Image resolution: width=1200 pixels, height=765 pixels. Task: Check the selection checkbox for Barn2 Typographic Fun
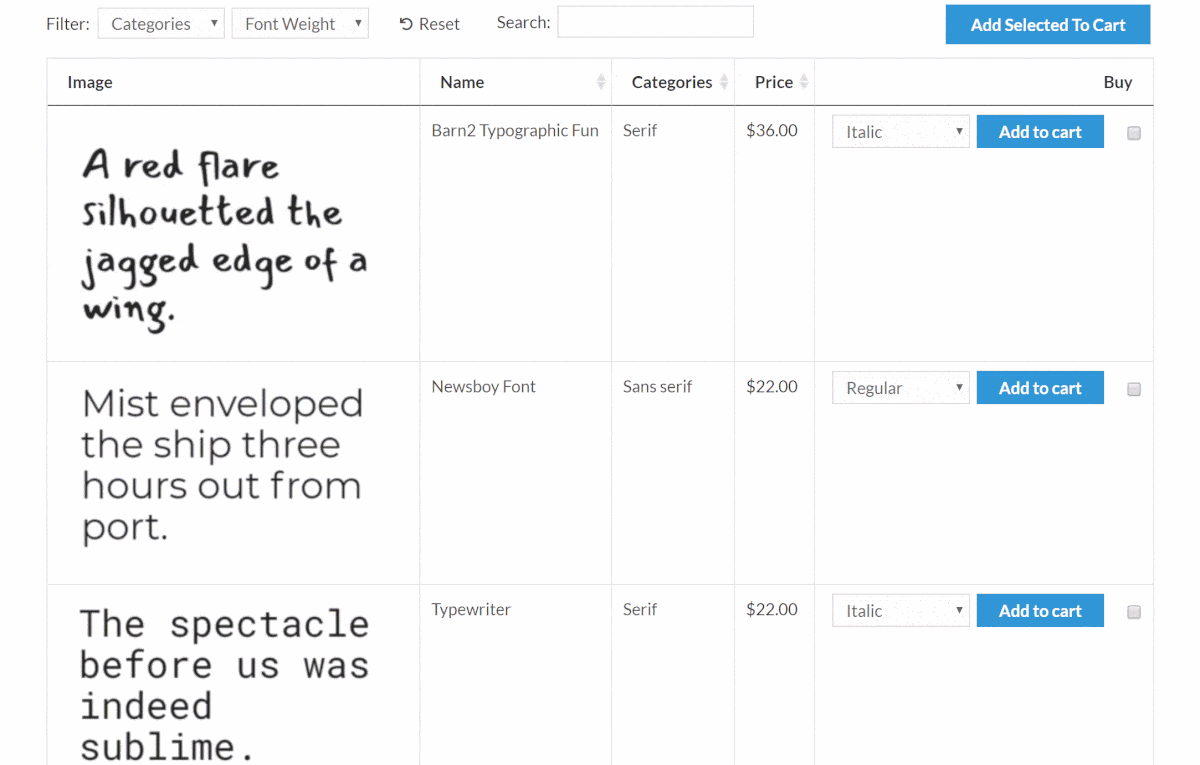coord(1134,132)
